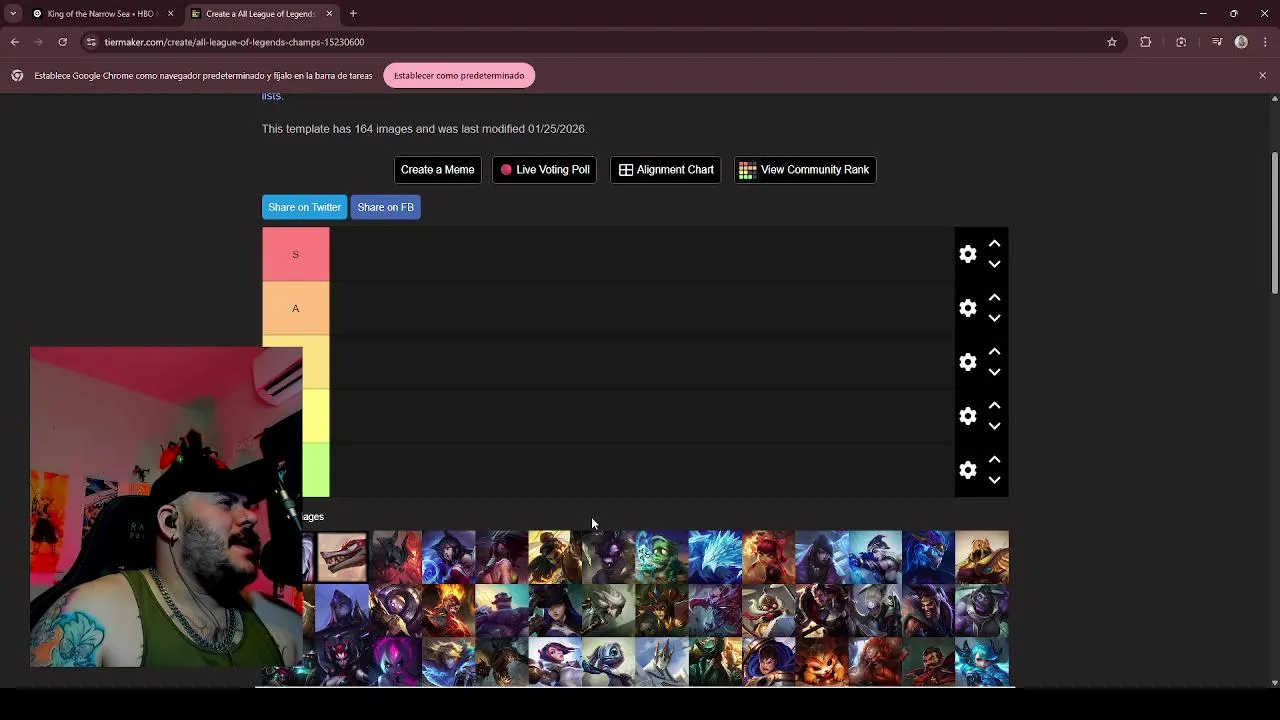Move S tier row down with chevron
Image resolution: width=1280 pixels, height=720 pixels.
[994, 264]
